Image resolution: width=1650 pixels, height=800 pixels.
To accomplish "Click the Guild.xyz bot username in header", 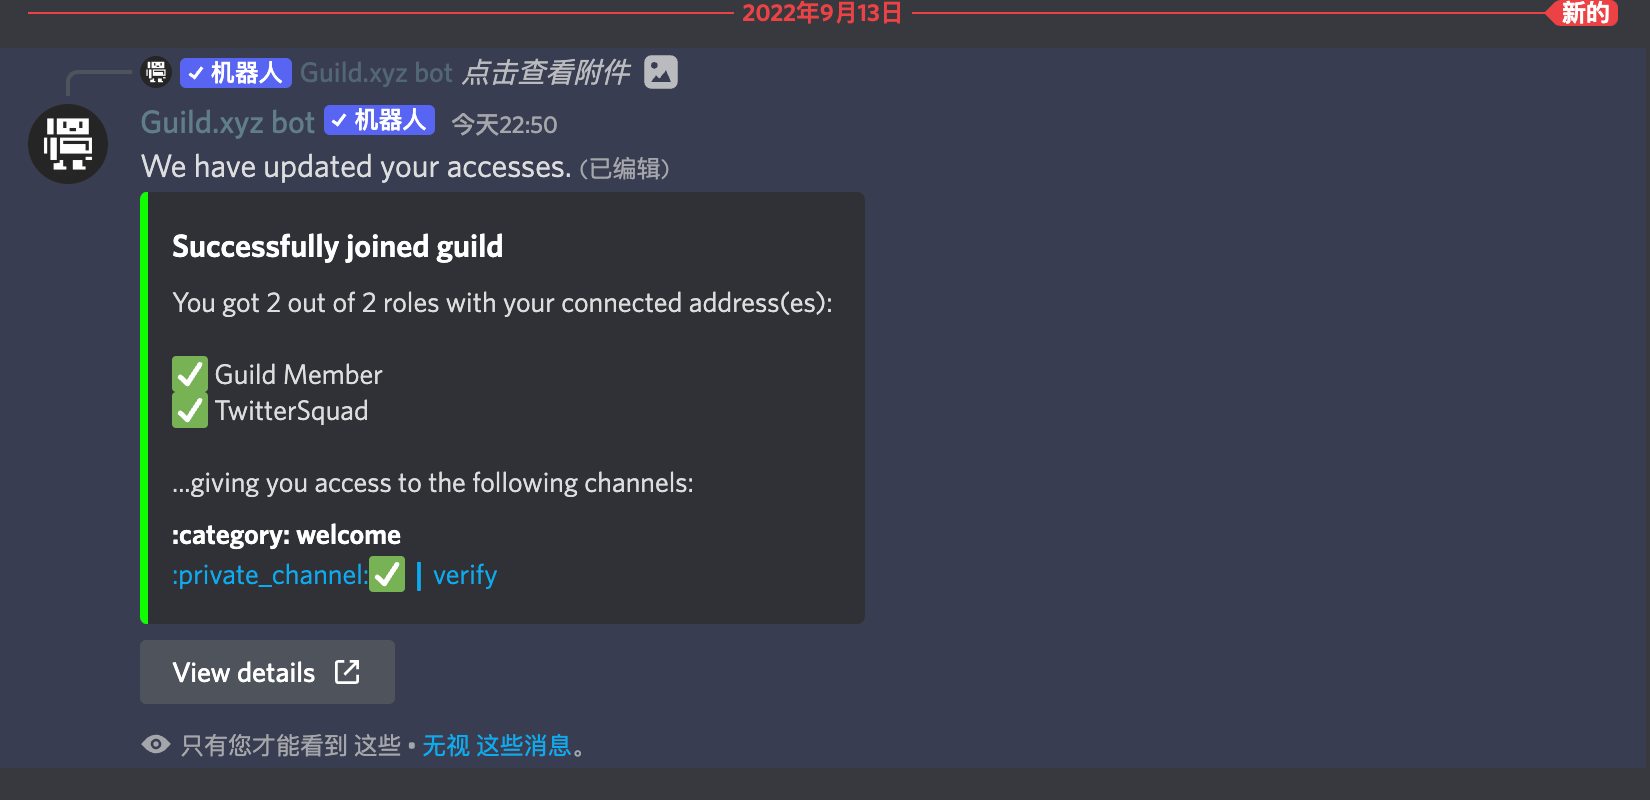I will pyautogui.click(x=228, y=122).
